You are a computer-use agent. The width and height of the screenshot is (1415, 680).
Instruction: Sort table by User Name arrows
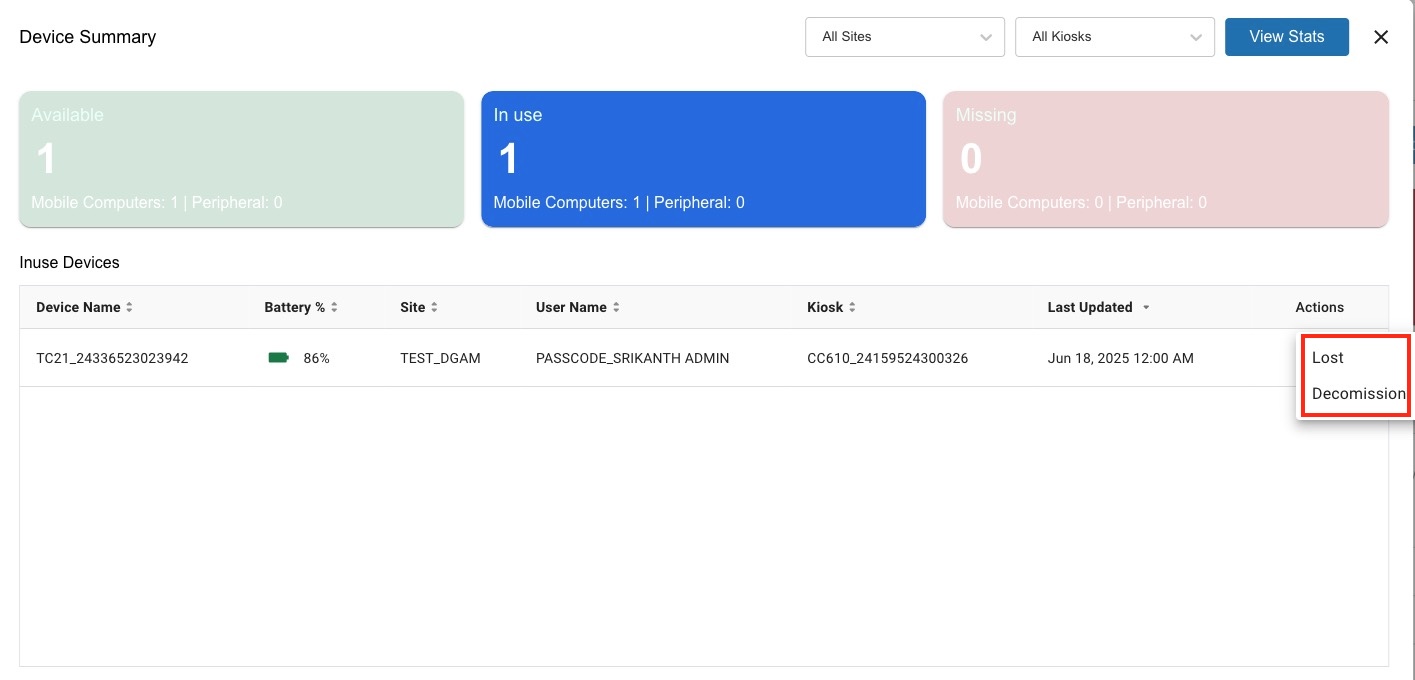tap(616, 308)
